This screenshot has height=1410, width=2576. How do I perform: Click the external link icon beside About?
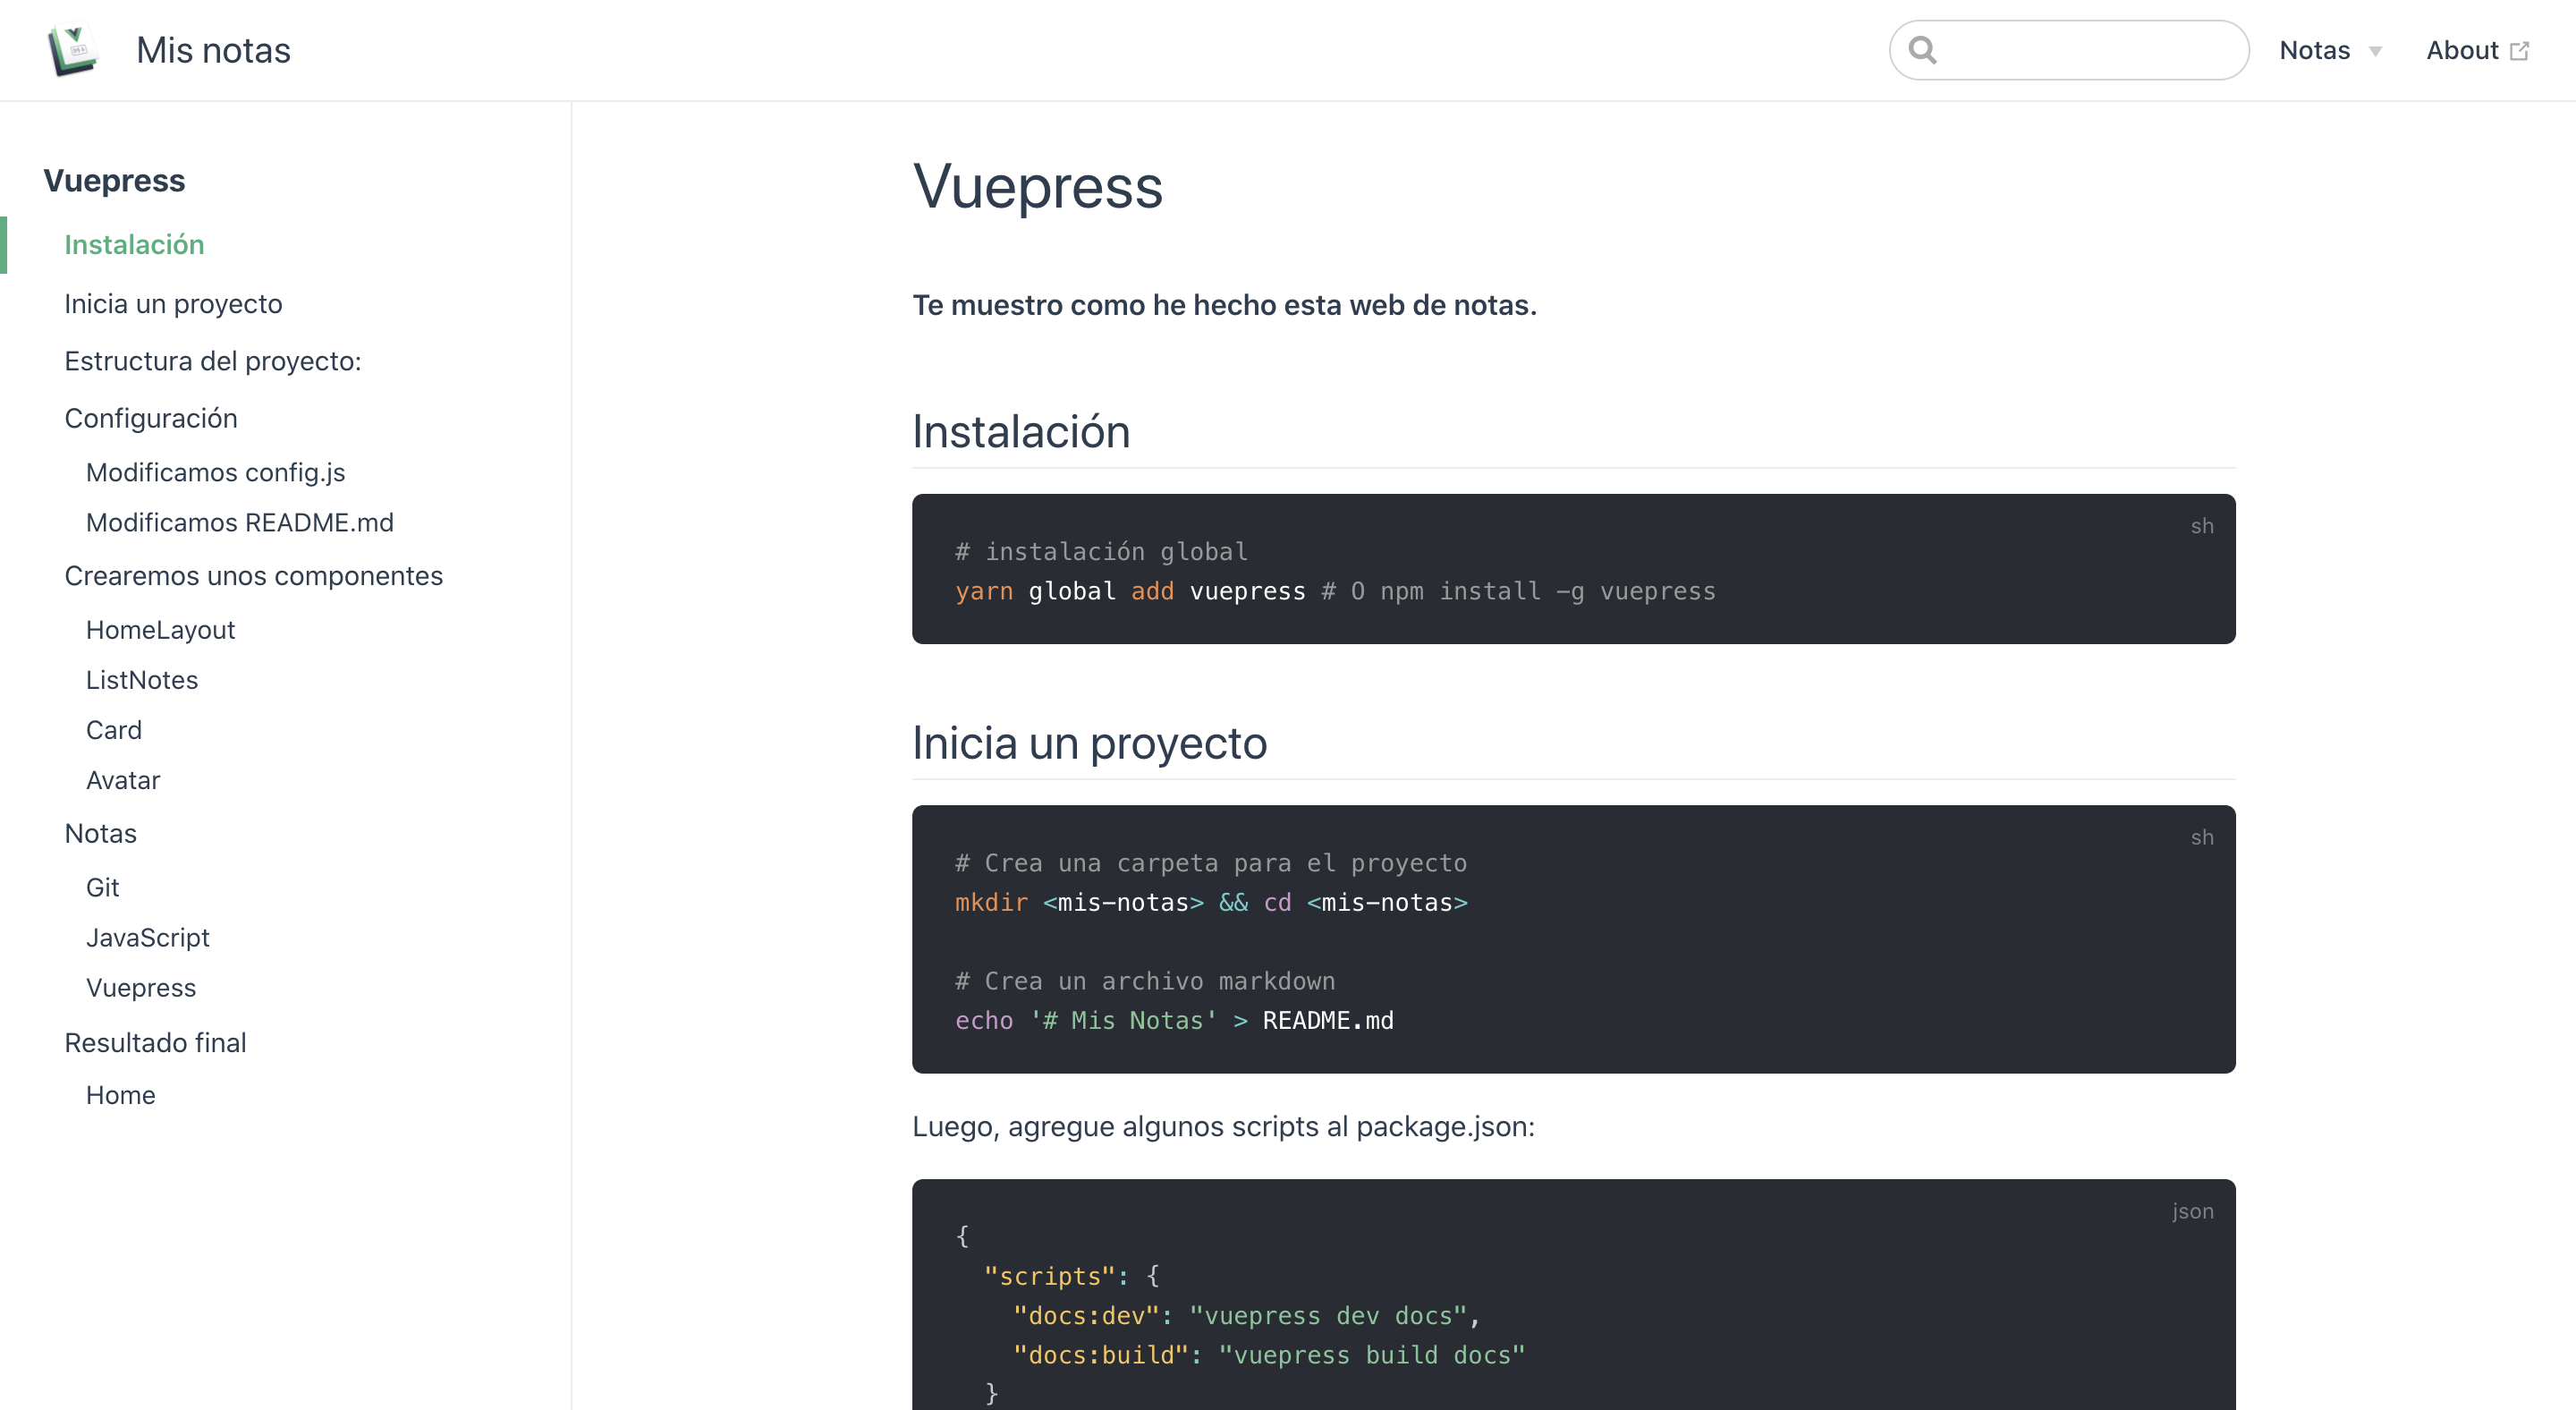click(x=2519, y=51)
